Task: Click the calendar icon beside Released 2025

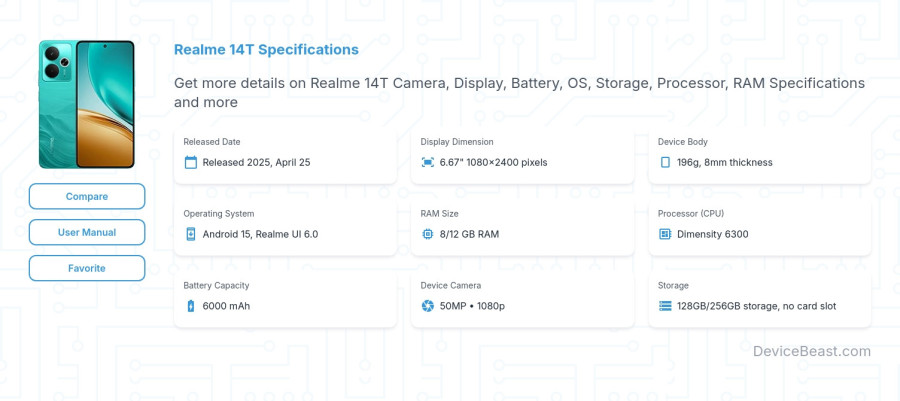Action: pyautogui.click(x=191, y=162)
